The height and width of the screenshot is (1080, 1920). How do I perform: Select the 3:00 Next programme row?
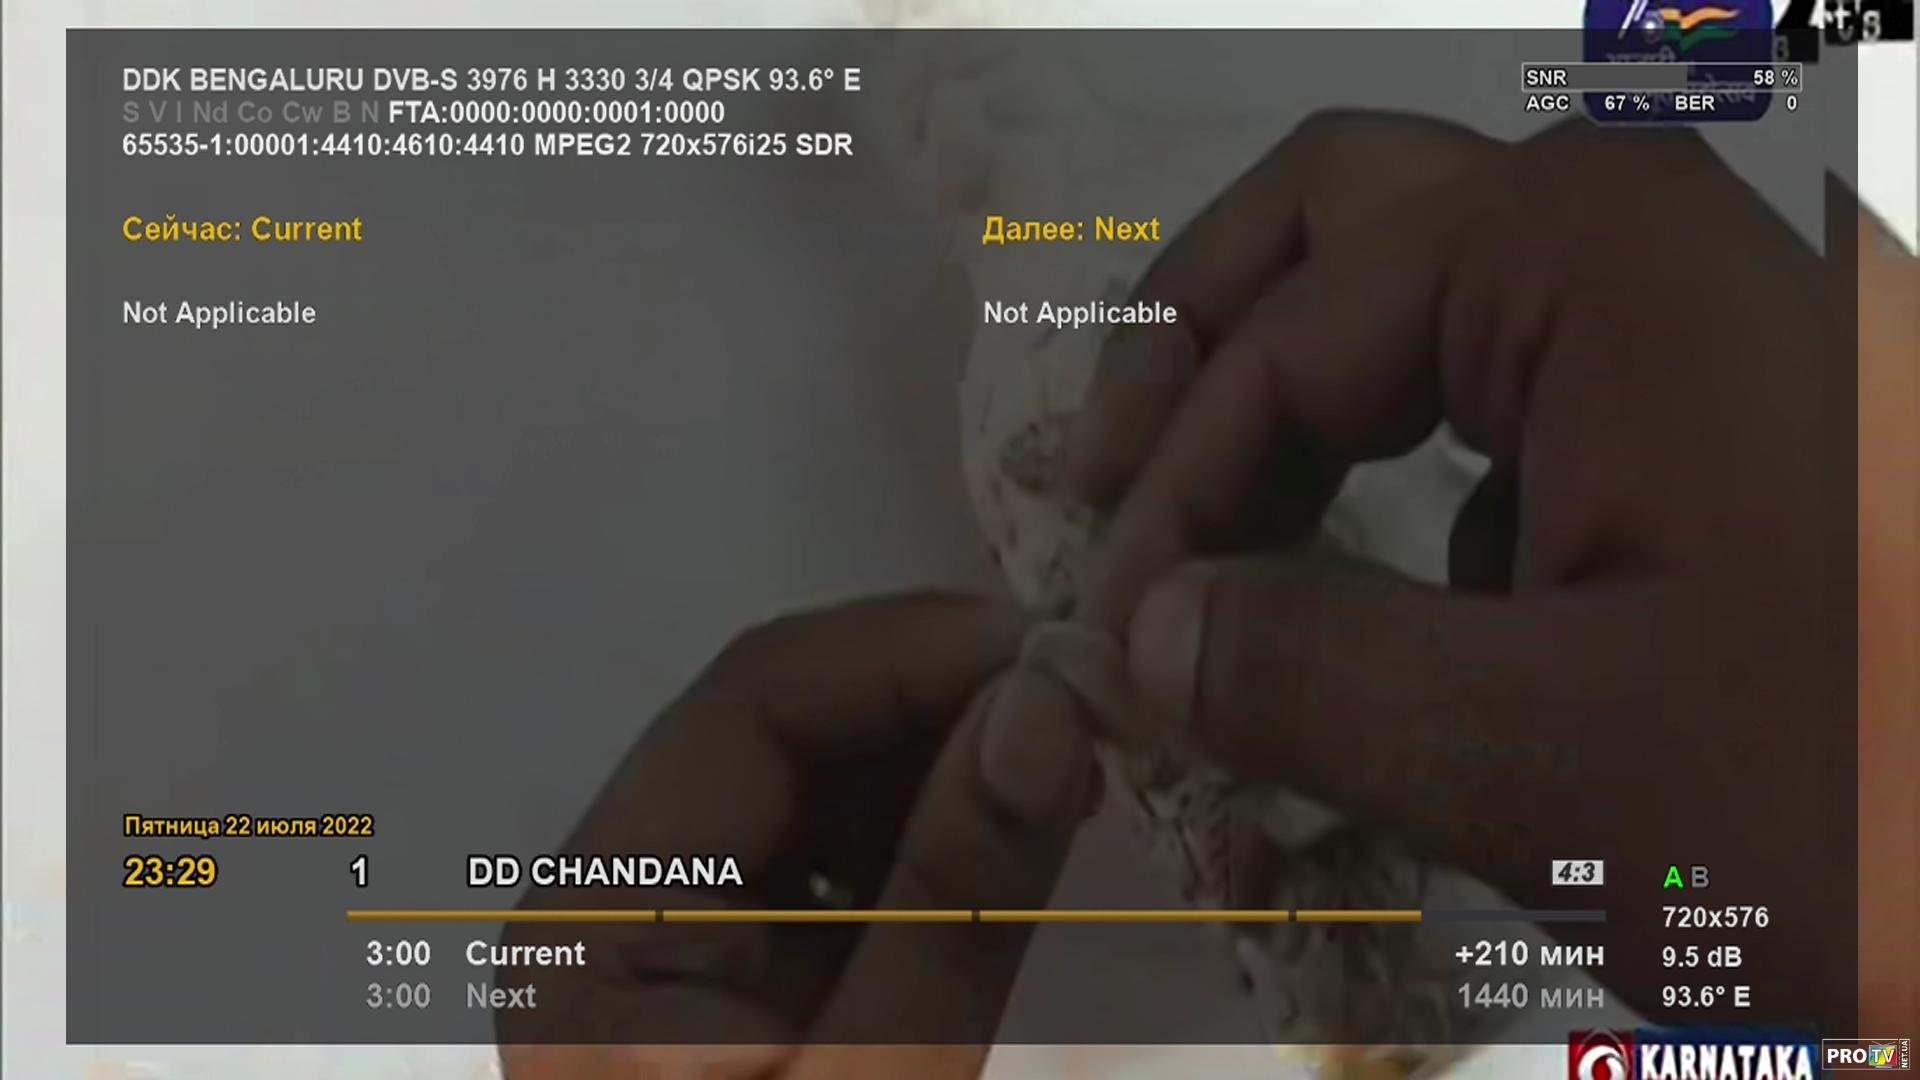(984, 996)
